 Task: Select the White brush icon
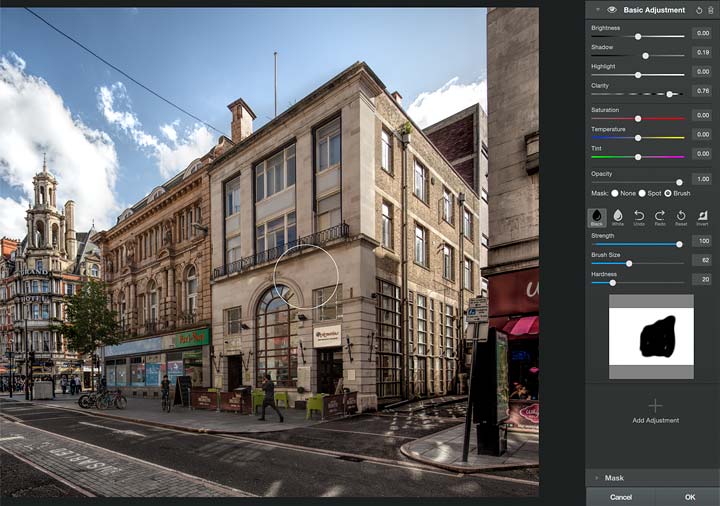(618, 217)
